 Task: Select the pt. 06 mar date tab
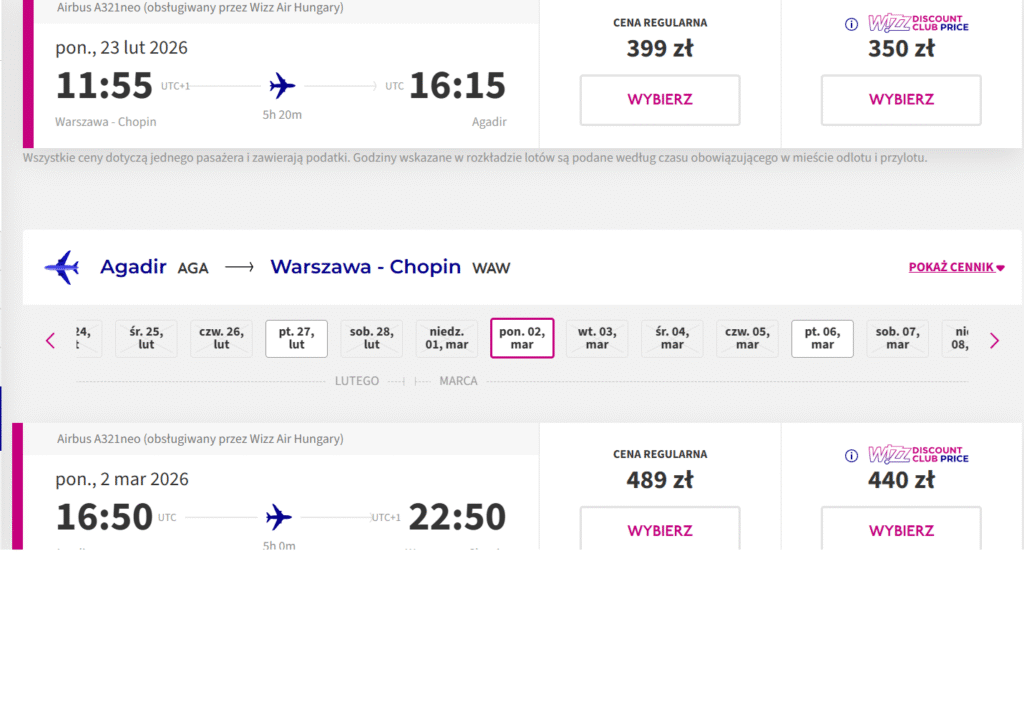click(x=822, y=338)
